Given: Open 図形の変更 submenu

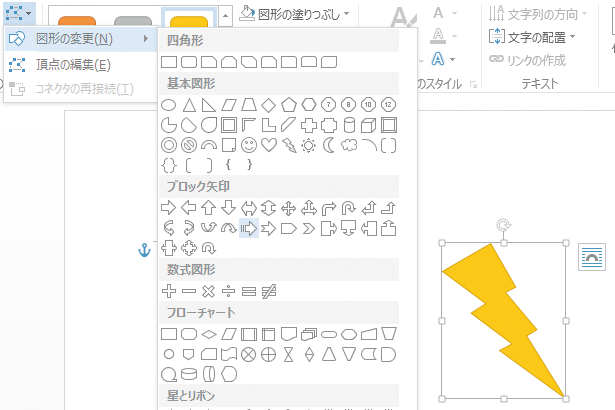Looking at the screenshot, I should pos(81,39).
